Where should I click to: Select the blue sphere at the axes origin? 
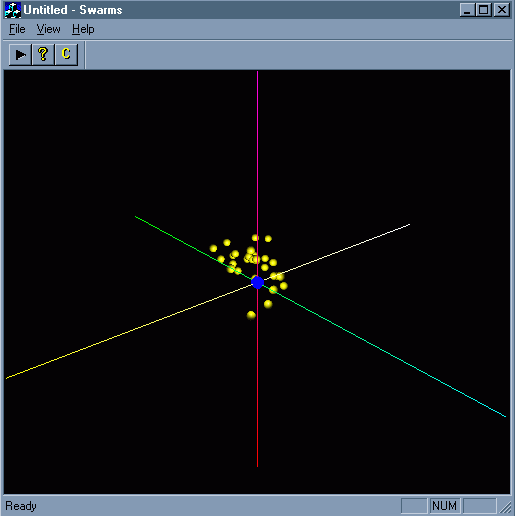[257, 283]
